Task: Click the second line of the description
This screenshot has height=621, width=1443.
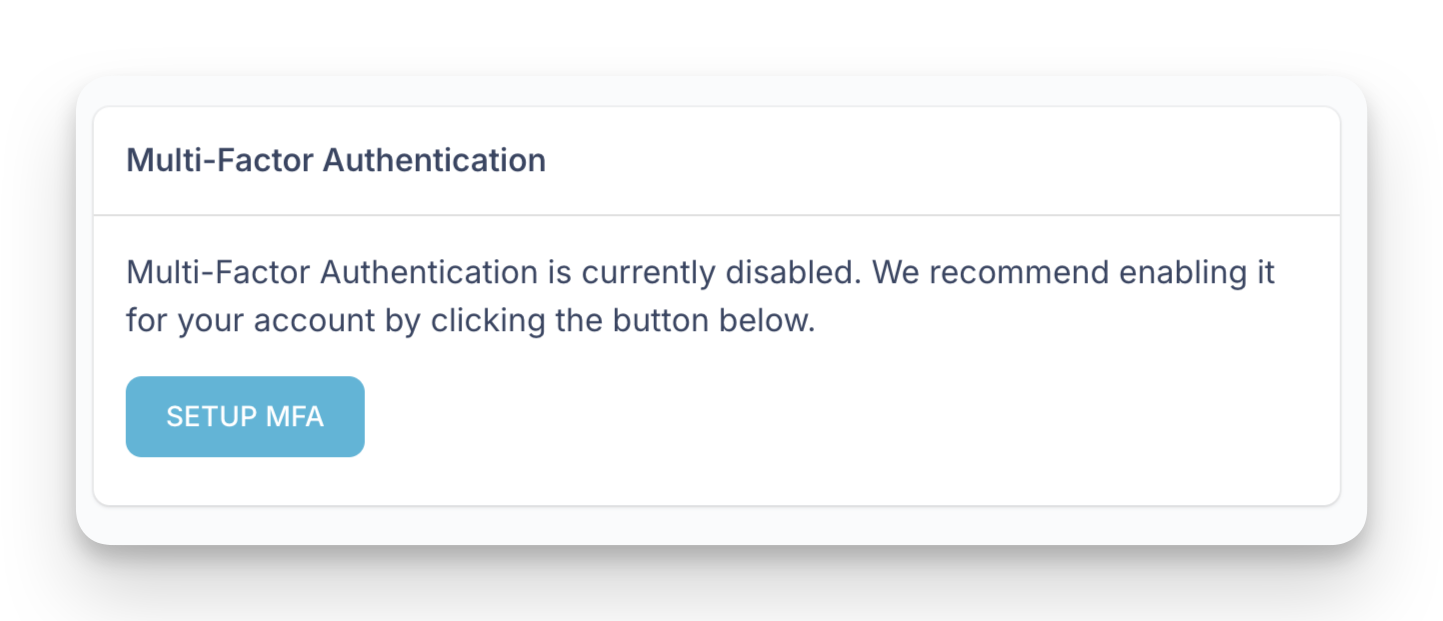Action: [470, 322]
